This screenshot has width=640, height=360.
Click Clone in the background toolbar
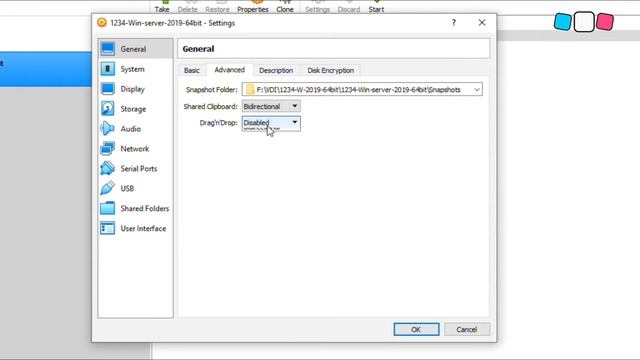click(x=285, y=7)
